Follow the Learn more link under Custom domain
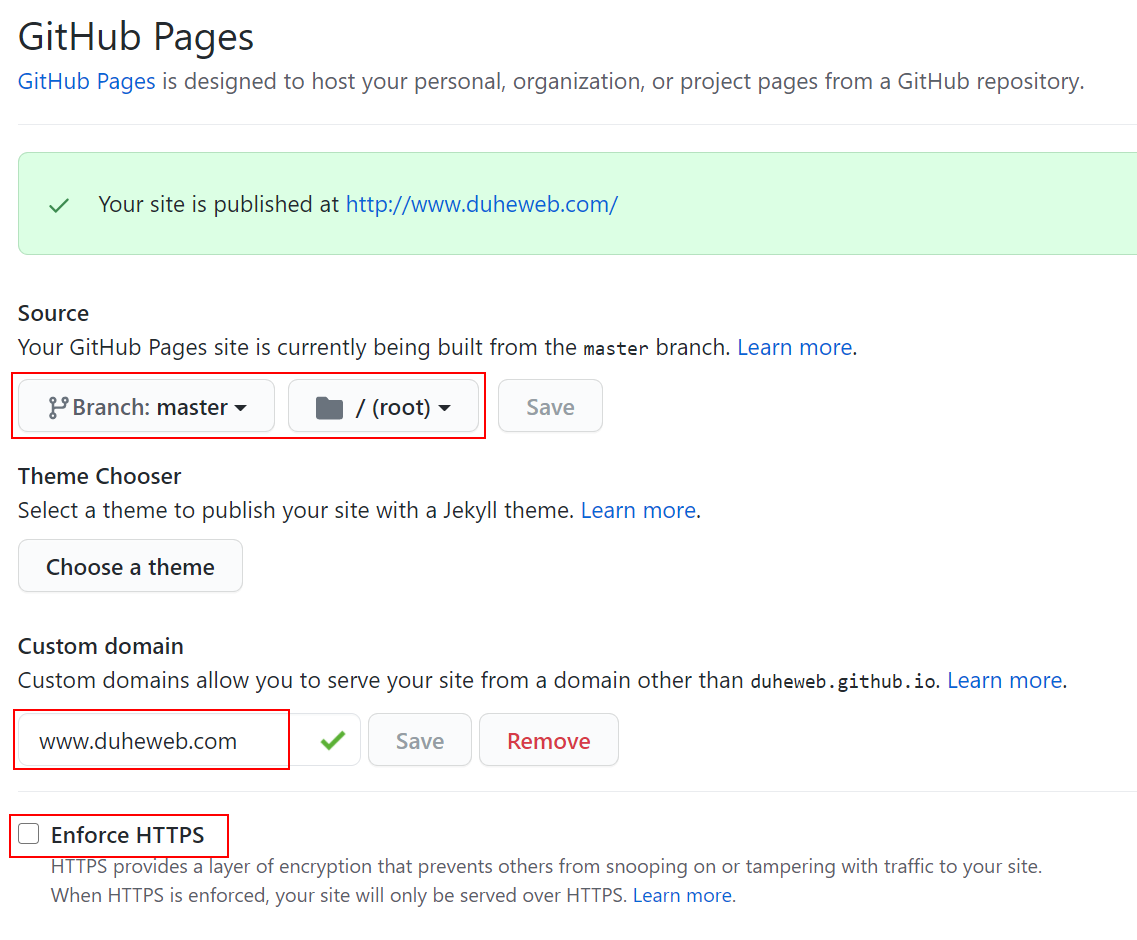1137x940 pixels. [x=1005, y=680]
